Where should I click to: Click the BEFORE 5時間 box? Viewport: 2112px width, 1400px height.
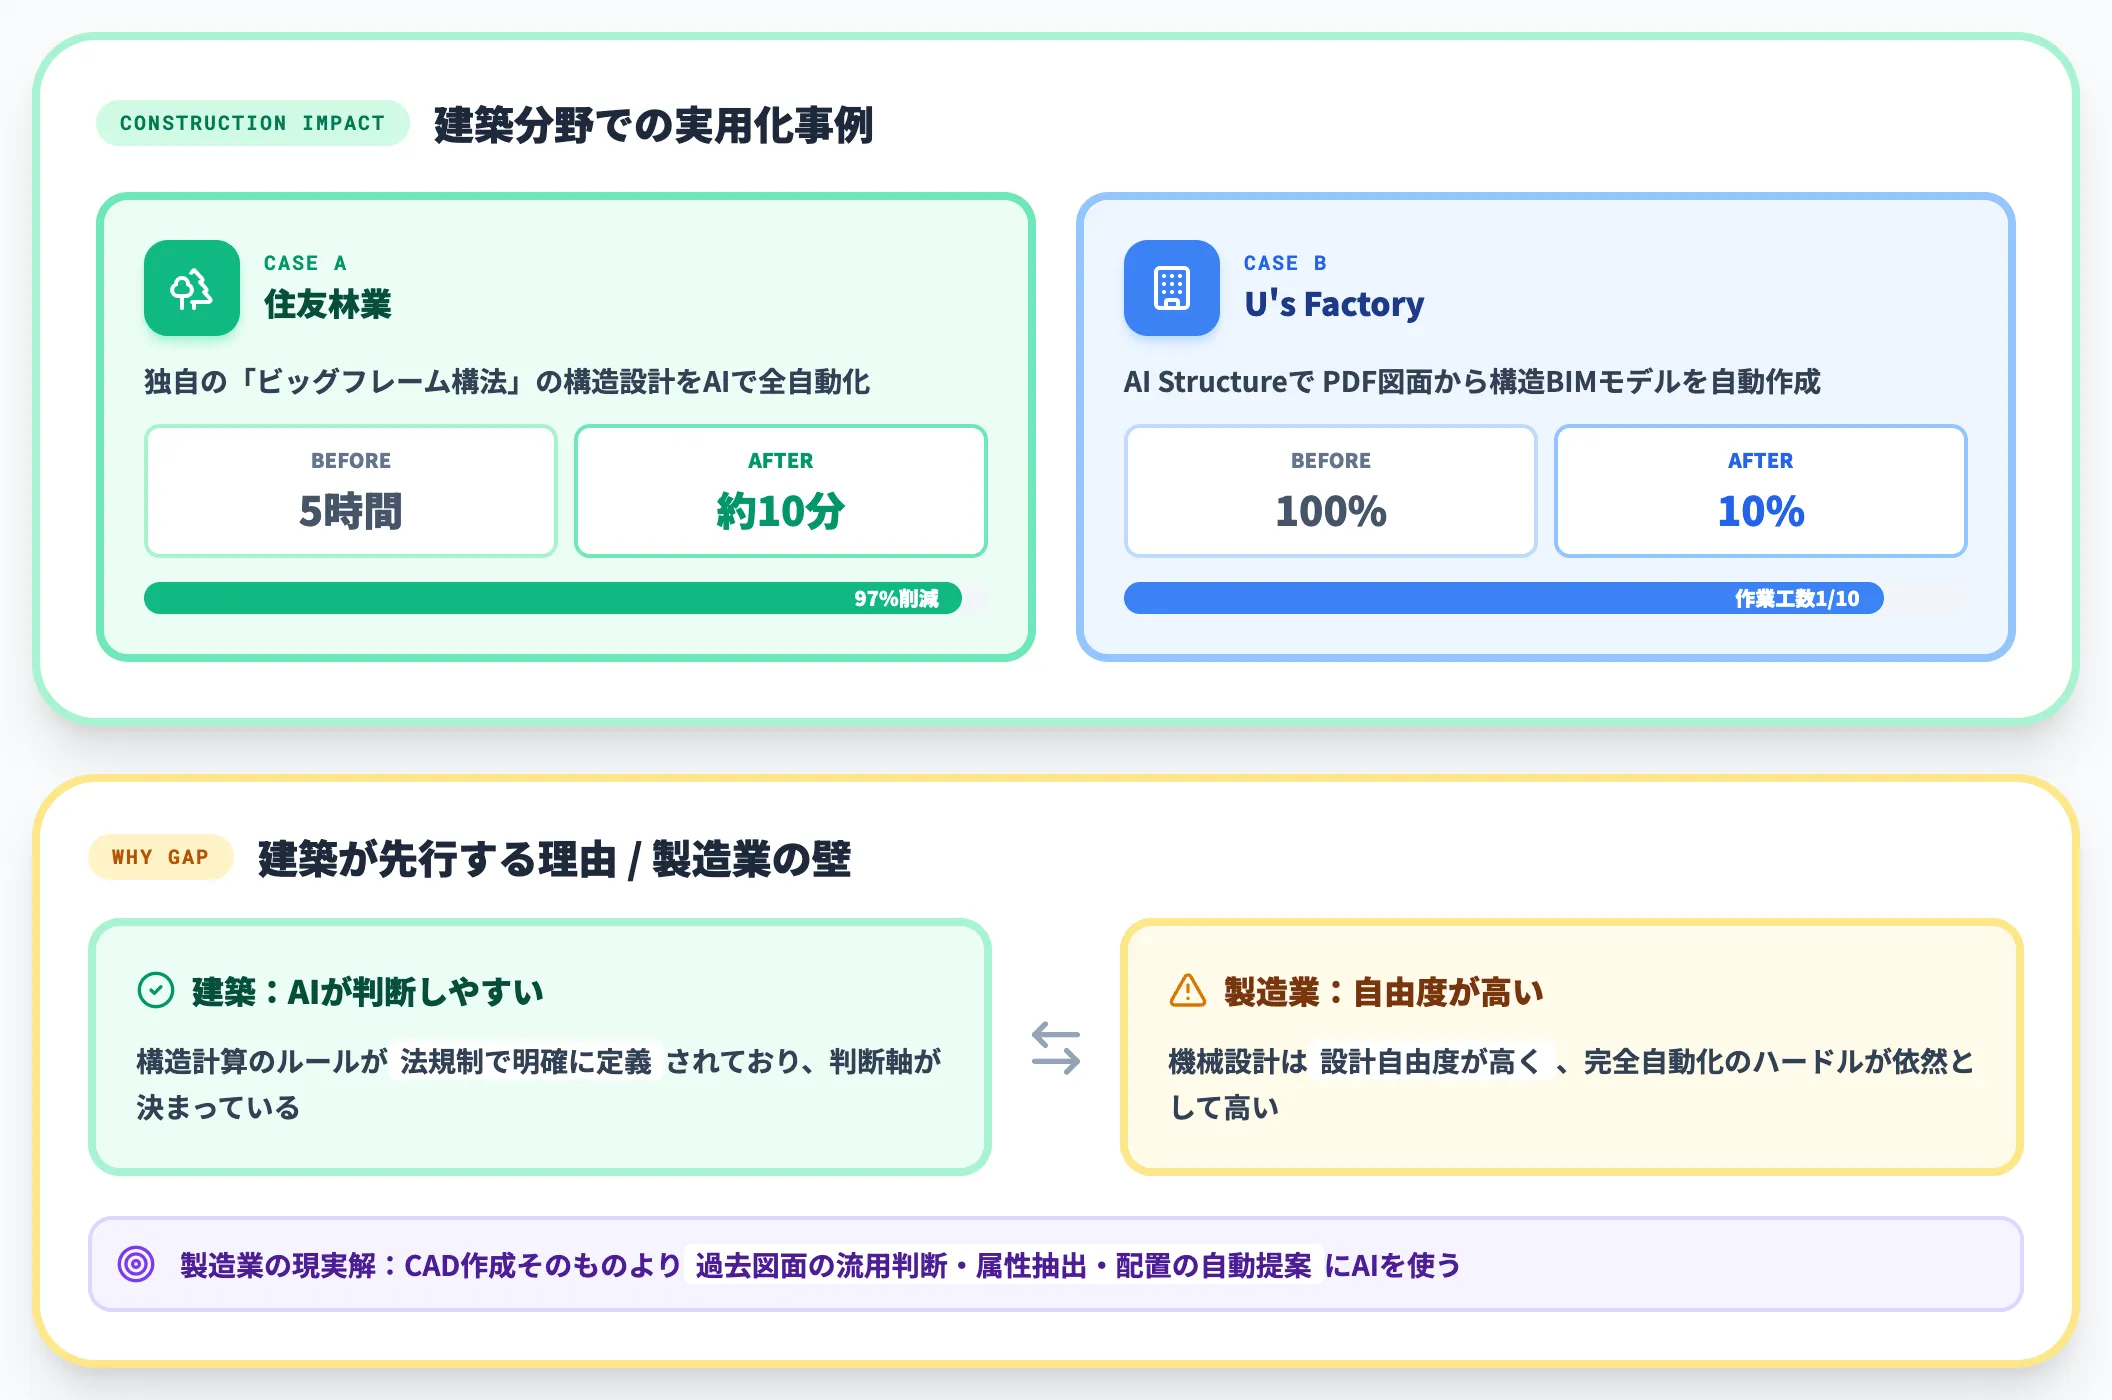pos(351,491)
